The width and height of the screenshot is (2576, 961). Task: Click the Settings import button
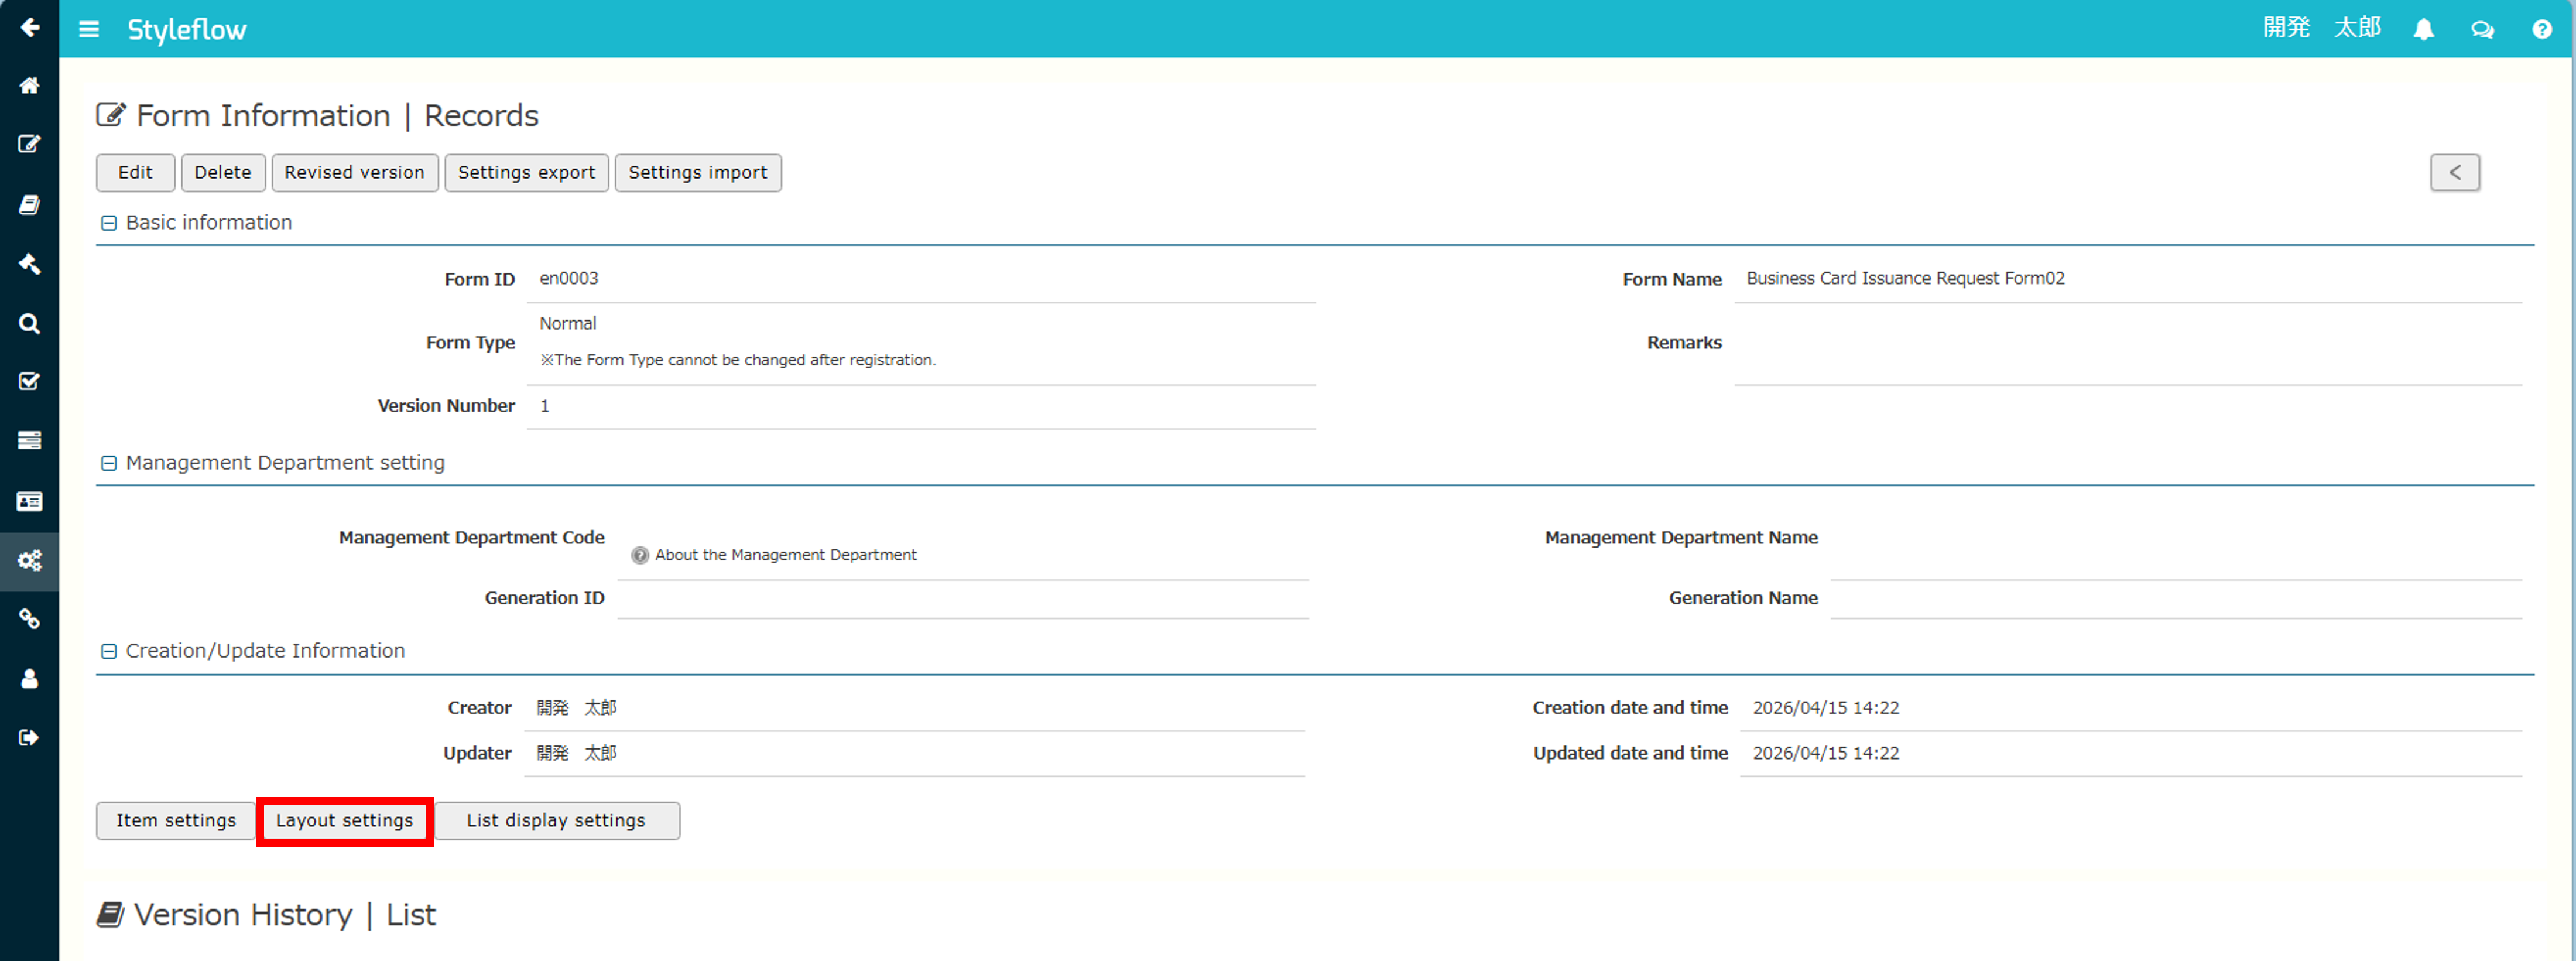pyautogui.click(x=698, y=173)
